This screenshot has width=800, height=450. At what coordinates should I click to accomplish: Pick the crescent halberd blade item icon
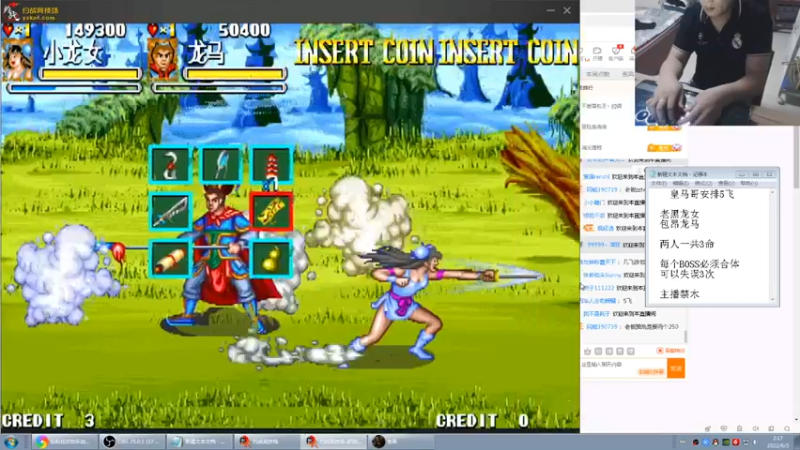220,164
